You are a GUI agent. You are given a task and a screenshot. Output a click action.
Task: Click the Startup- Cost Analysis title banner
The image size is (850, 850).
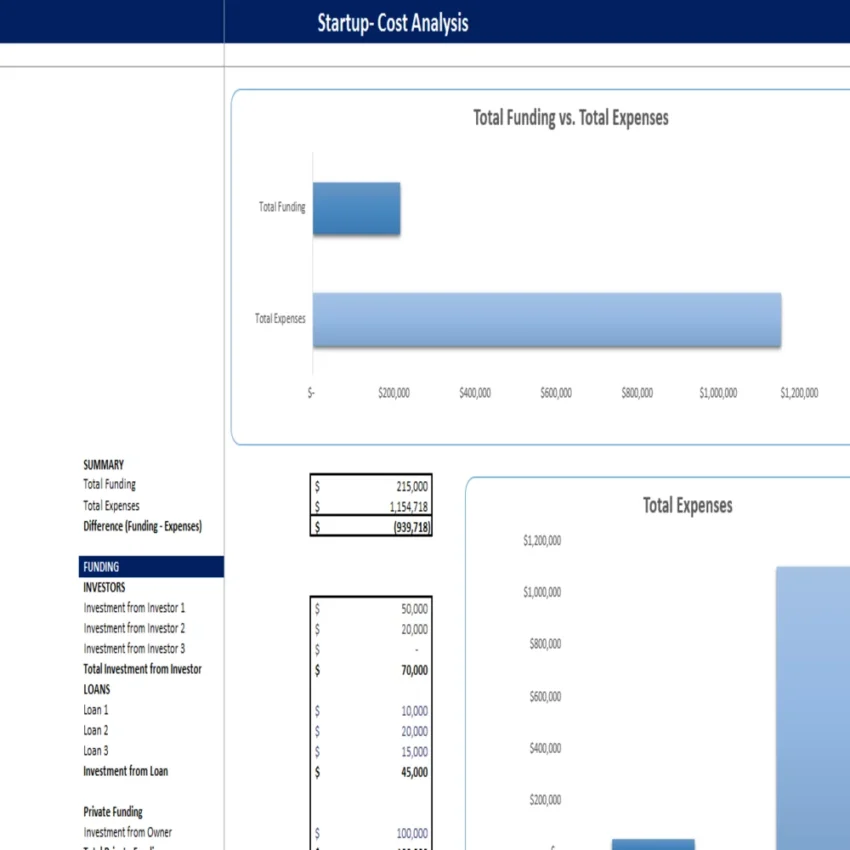[393, 23]
